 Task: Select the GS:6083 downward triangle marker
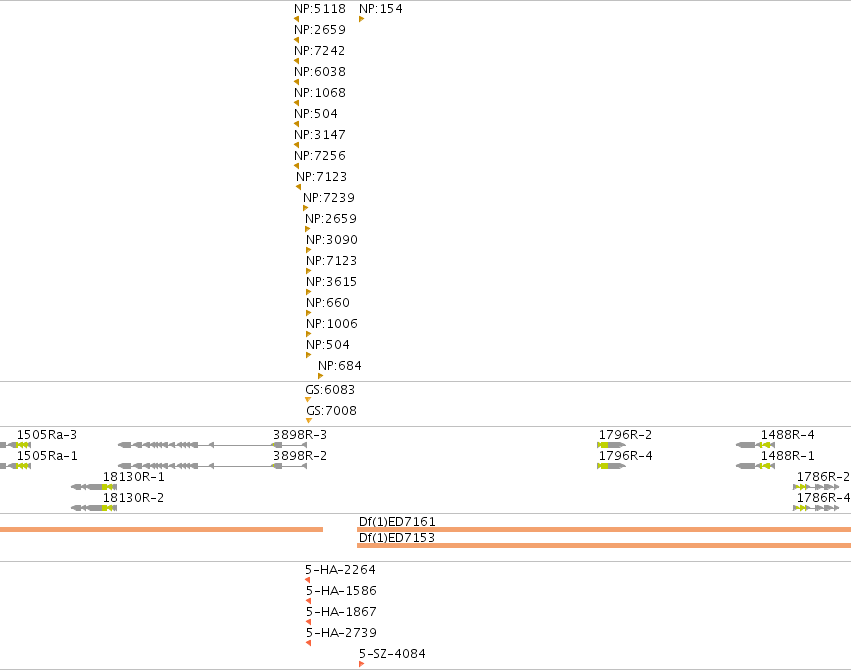pos(308,400)
